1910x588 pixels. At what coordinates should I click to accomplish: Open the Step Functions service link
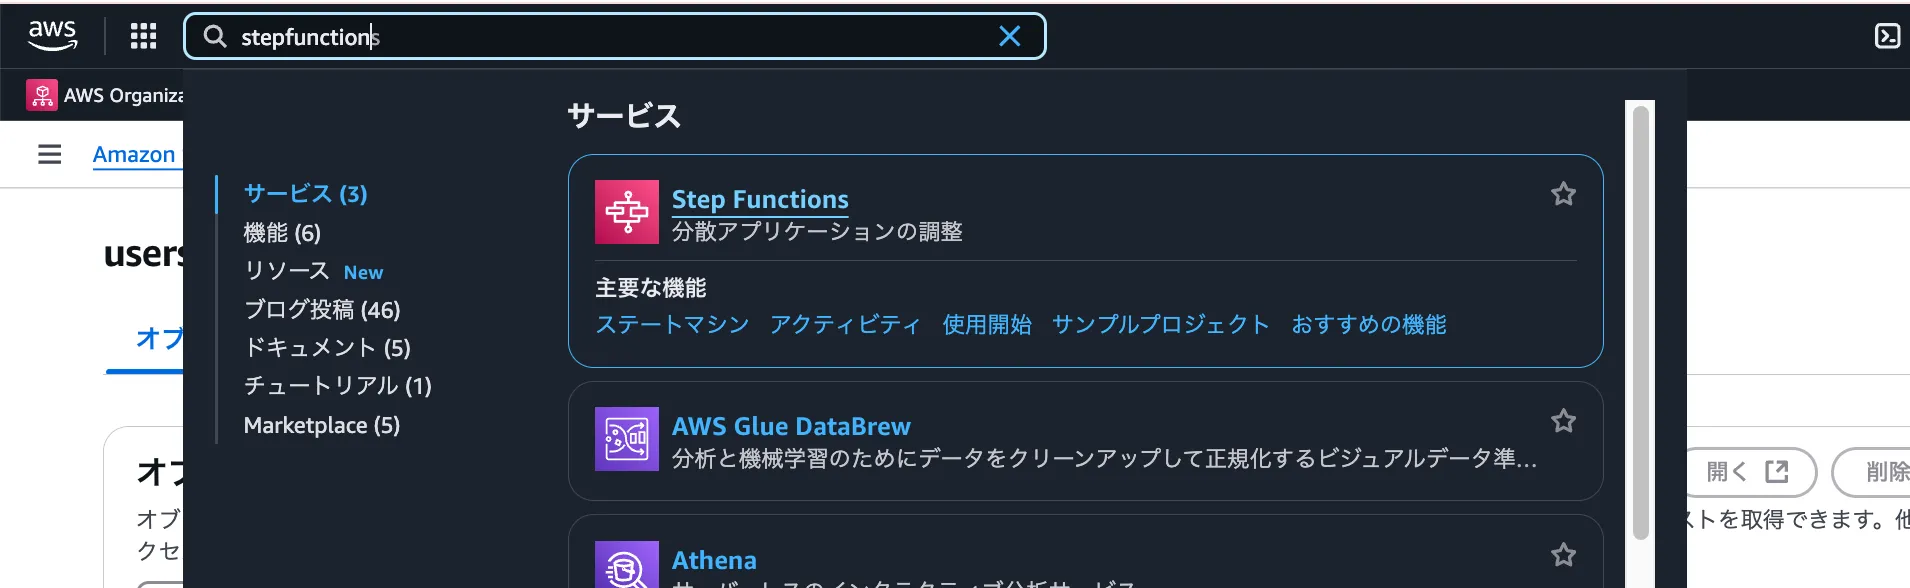tap(760, 200)
